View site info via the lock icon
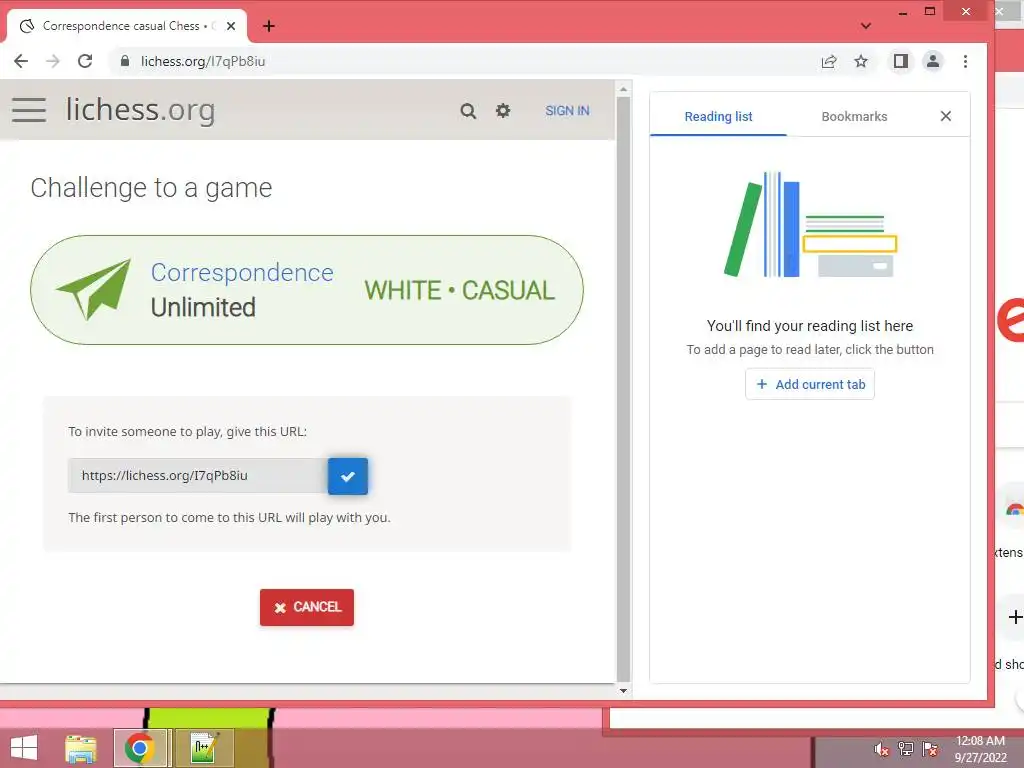1024x768 pixels. (x=125, y=61)
